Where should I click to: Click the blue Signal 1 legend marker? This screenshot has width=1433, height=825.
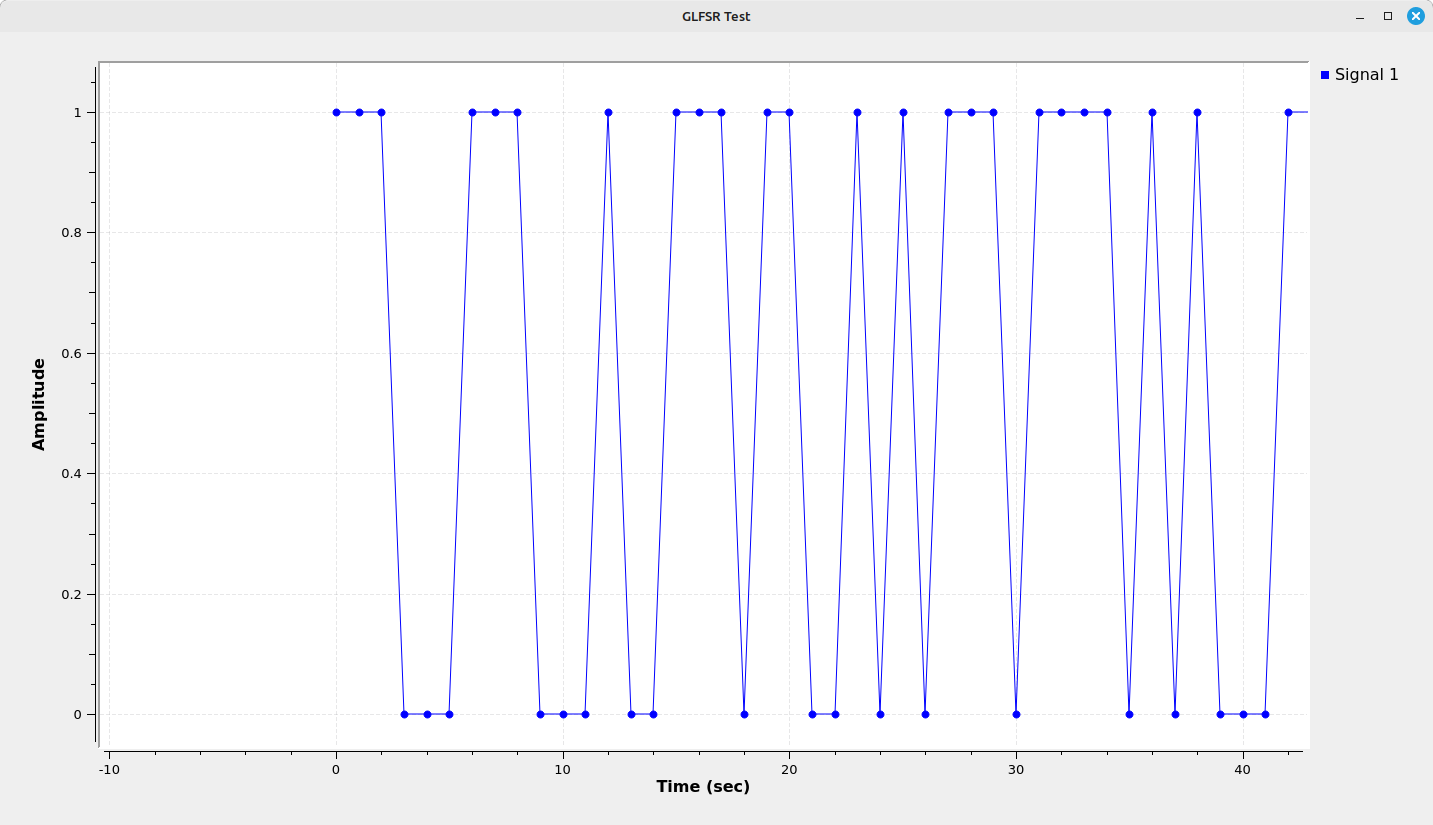(1325, 75)
